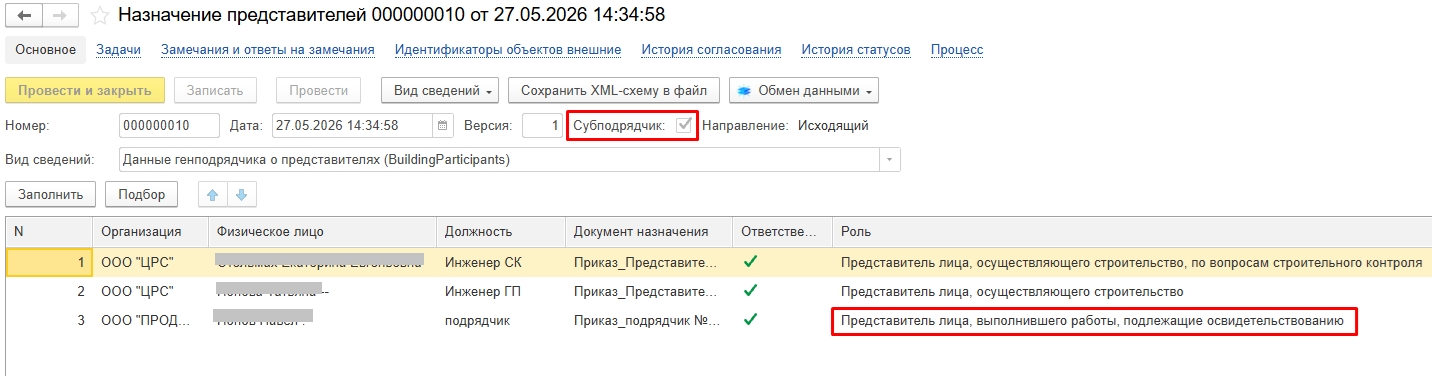Select Инженер ГП cell in row 2
The image size is (1432, 376).
point(500,291)
